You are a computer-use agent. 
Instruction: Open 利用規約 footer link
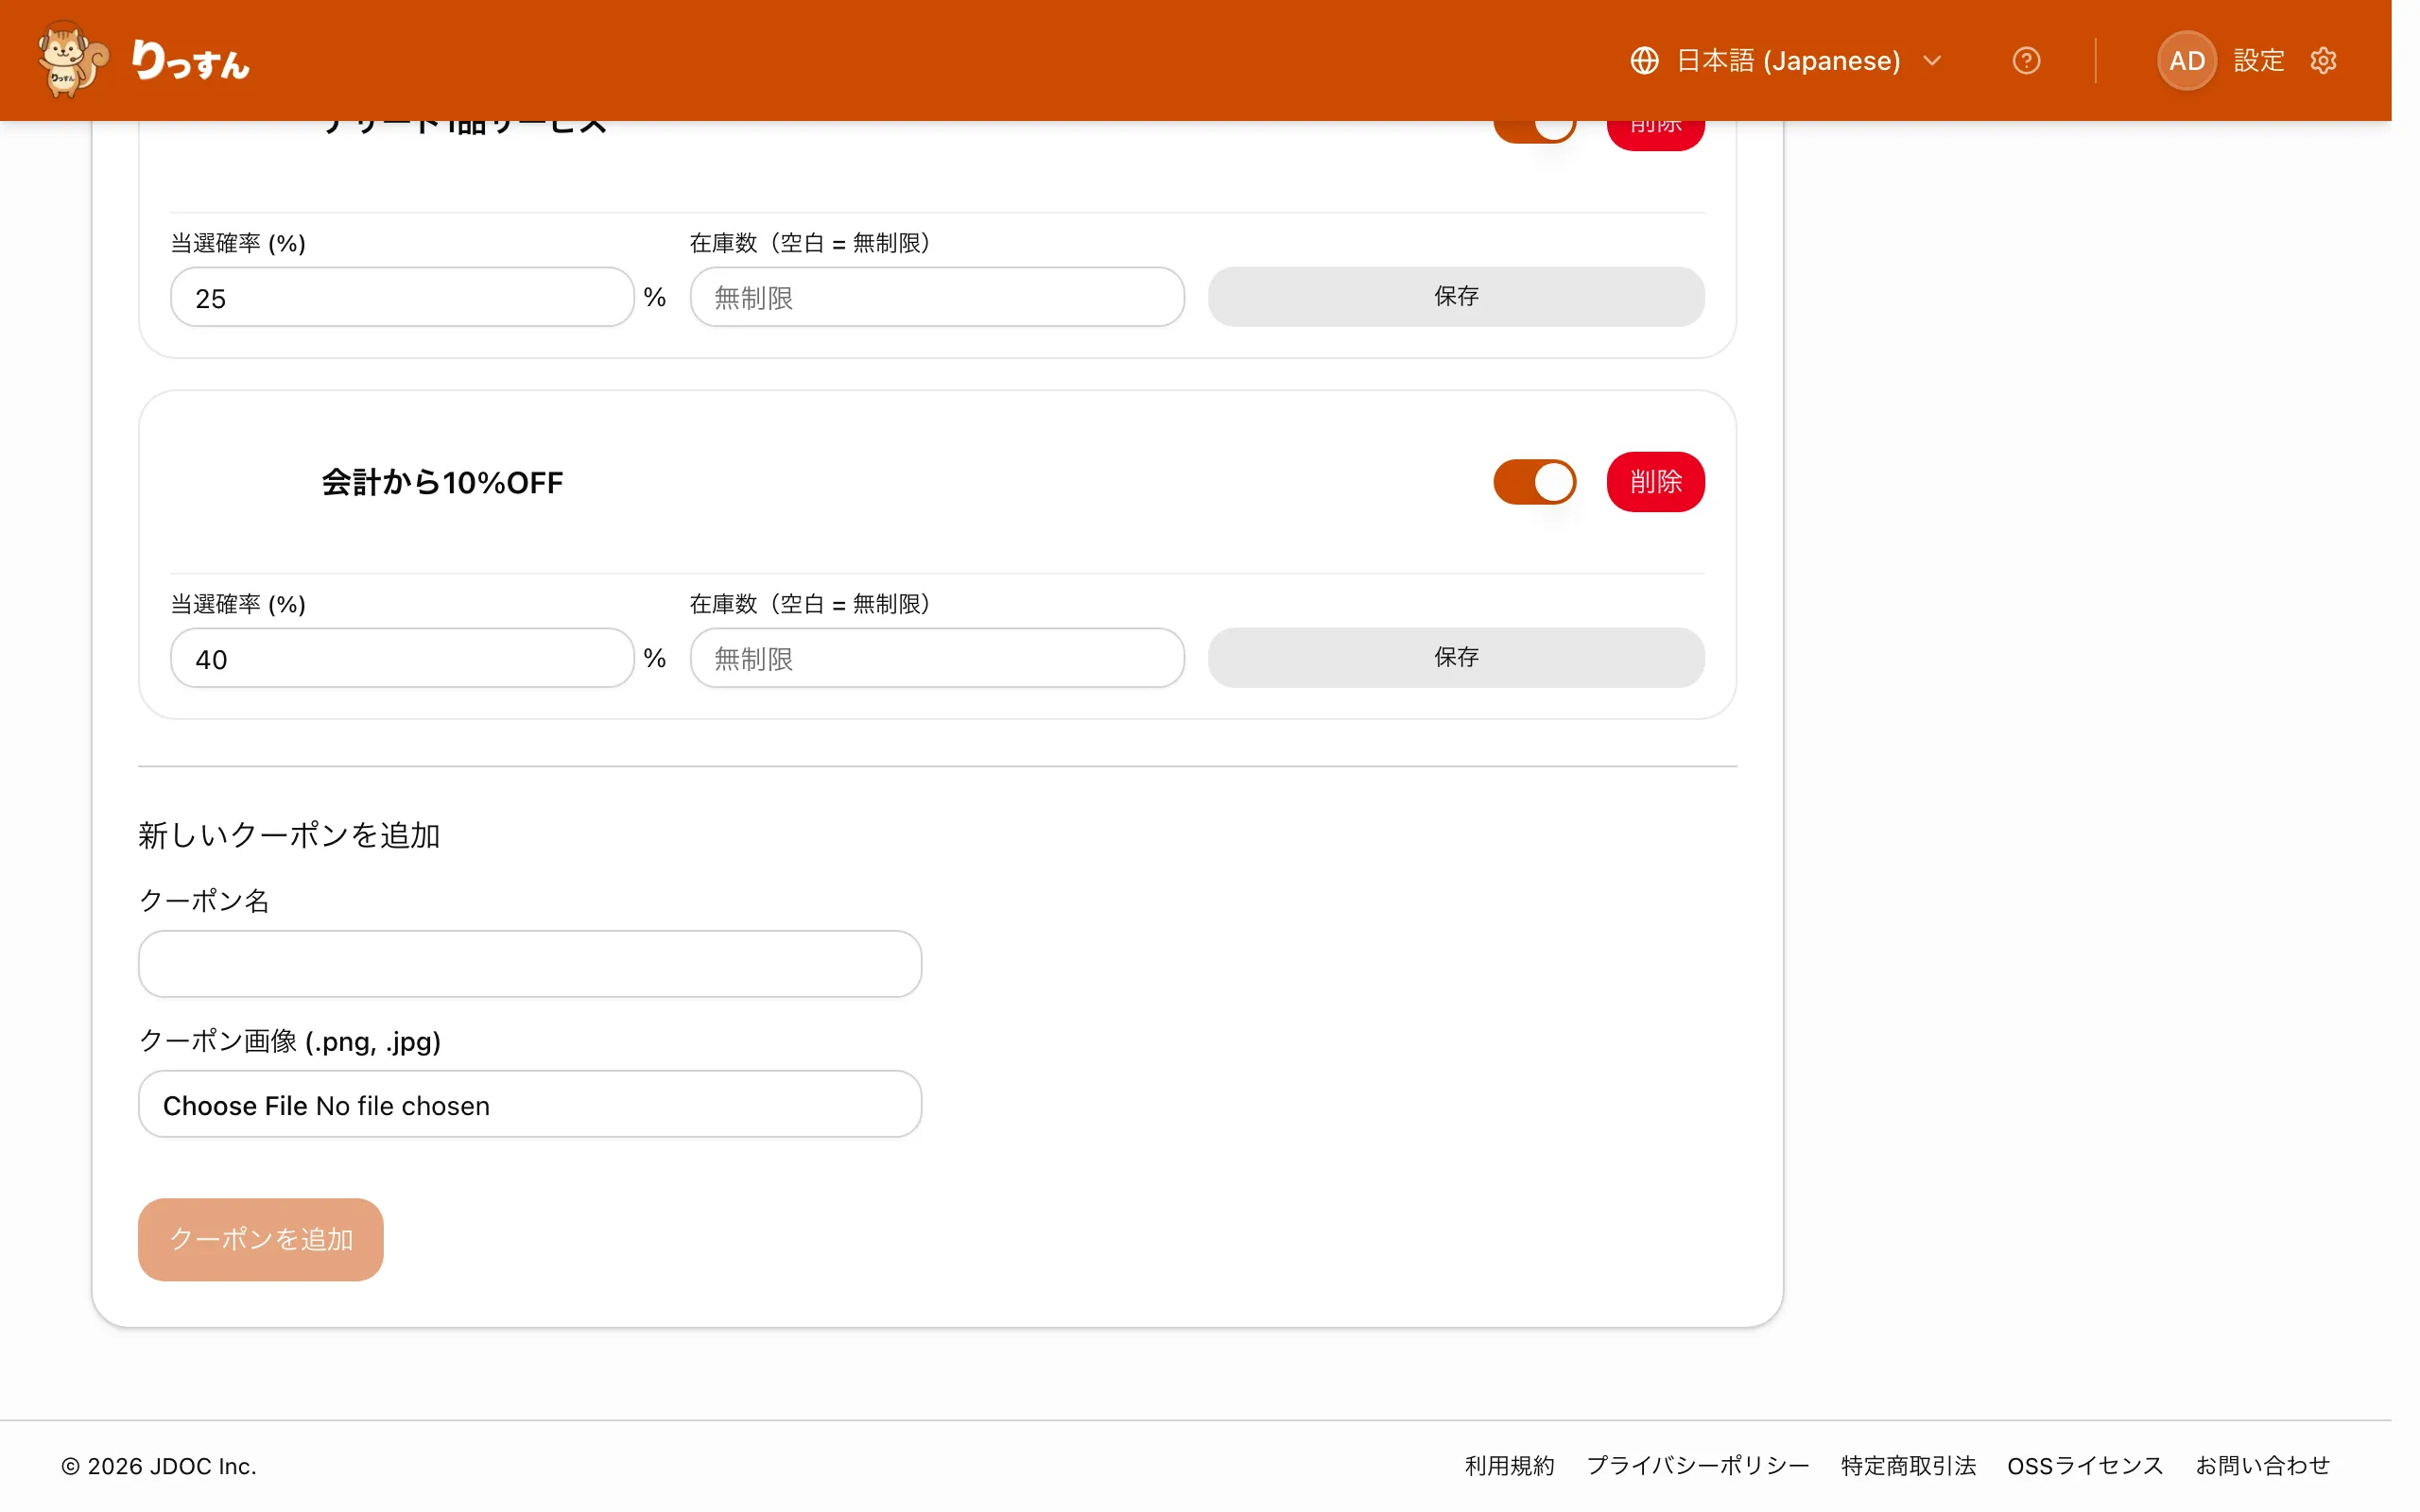click(x=1509, y=1466)
